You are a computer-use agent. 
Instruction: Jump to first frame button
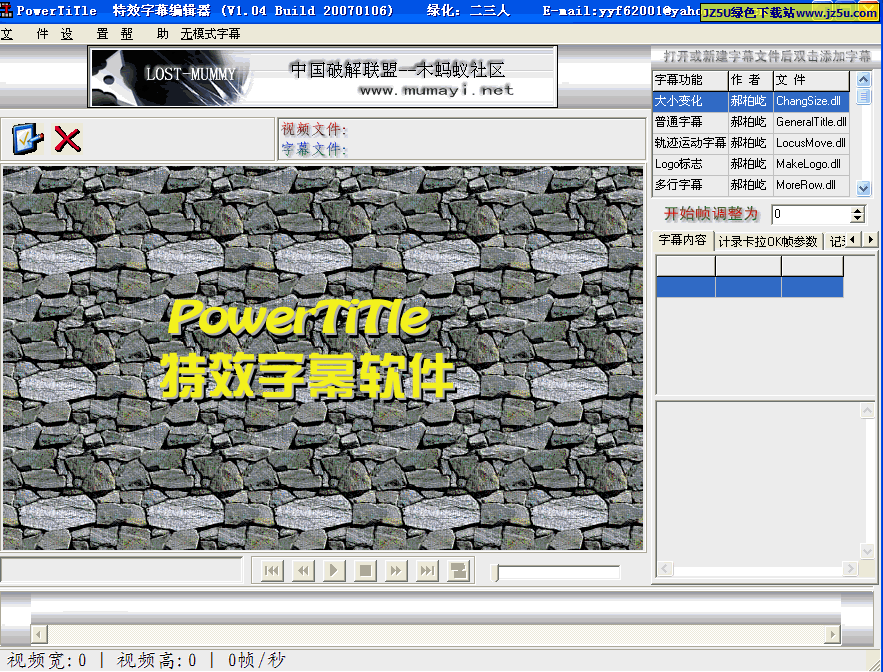pyautogui.click(x=272, y=571)
